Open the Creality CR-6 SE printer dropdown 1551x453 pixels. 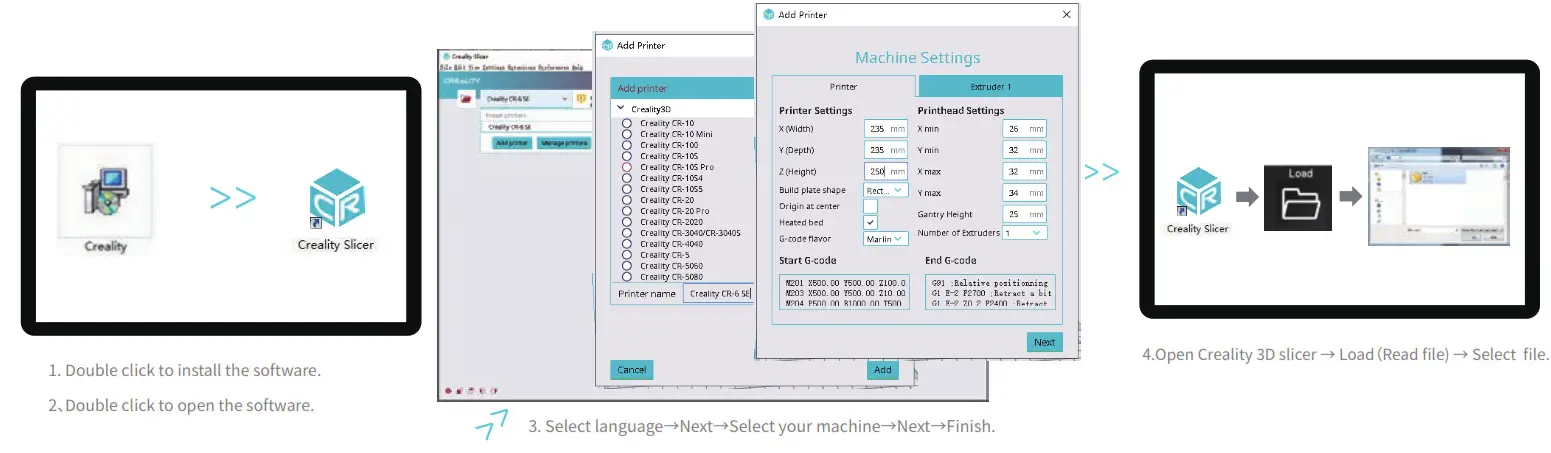click(526, 99)
